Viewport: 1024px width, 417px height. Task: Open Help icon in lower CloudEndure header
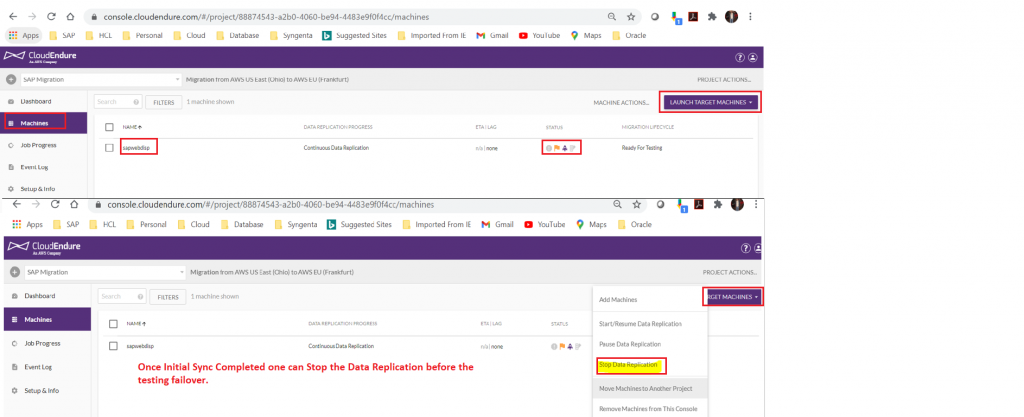(745, 248)
